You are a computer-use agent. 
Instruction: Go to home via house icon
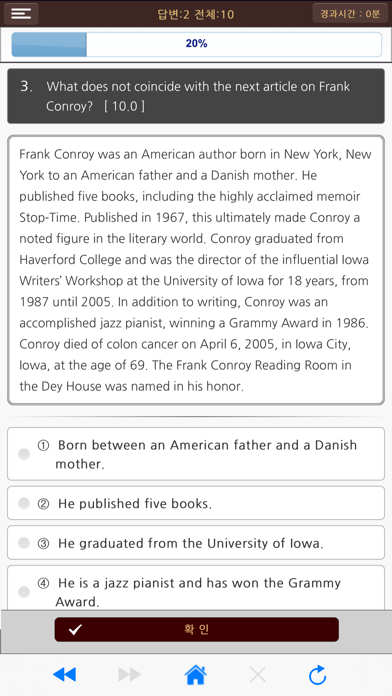point(195,675)
